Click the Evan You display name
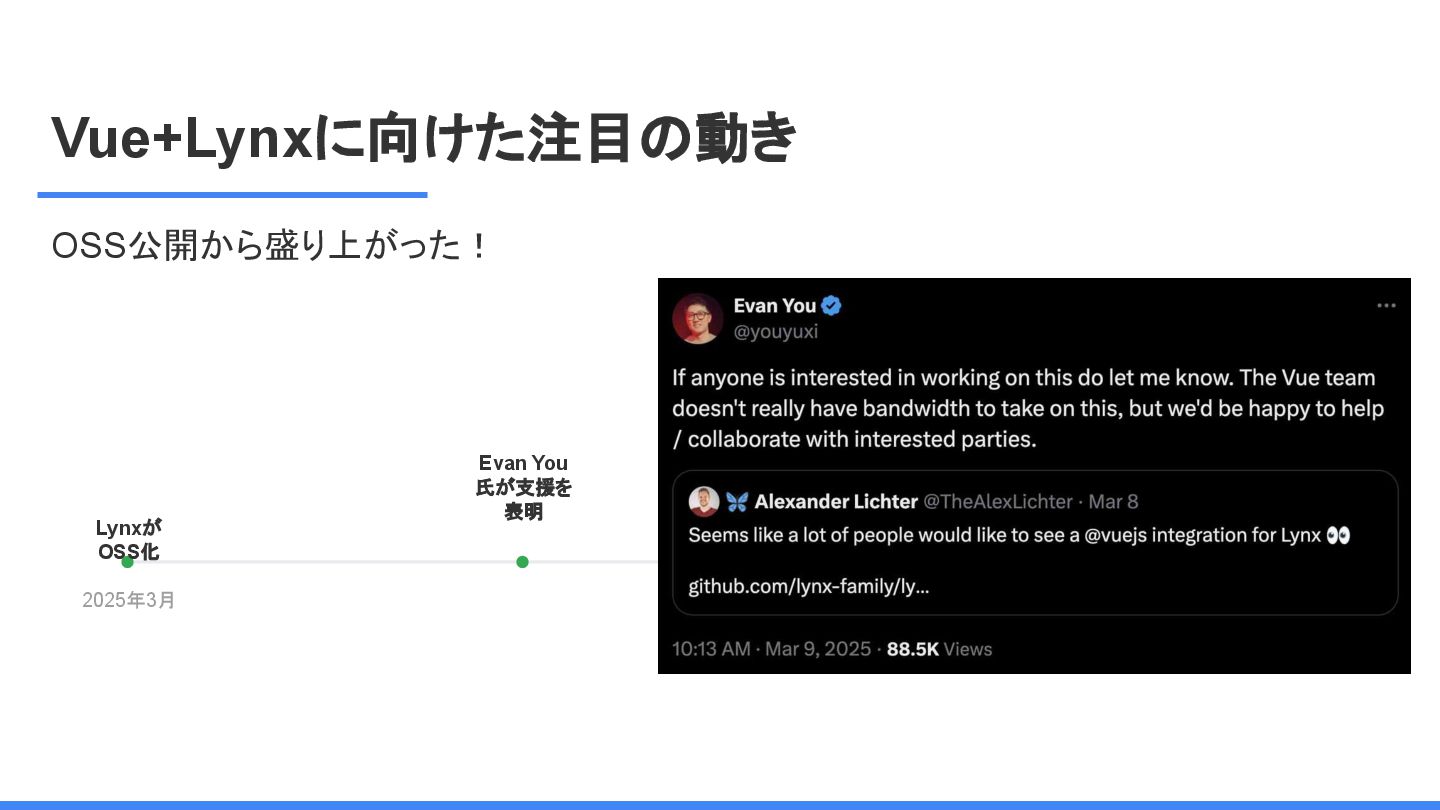1440x810 pixels. click(775, 306)
